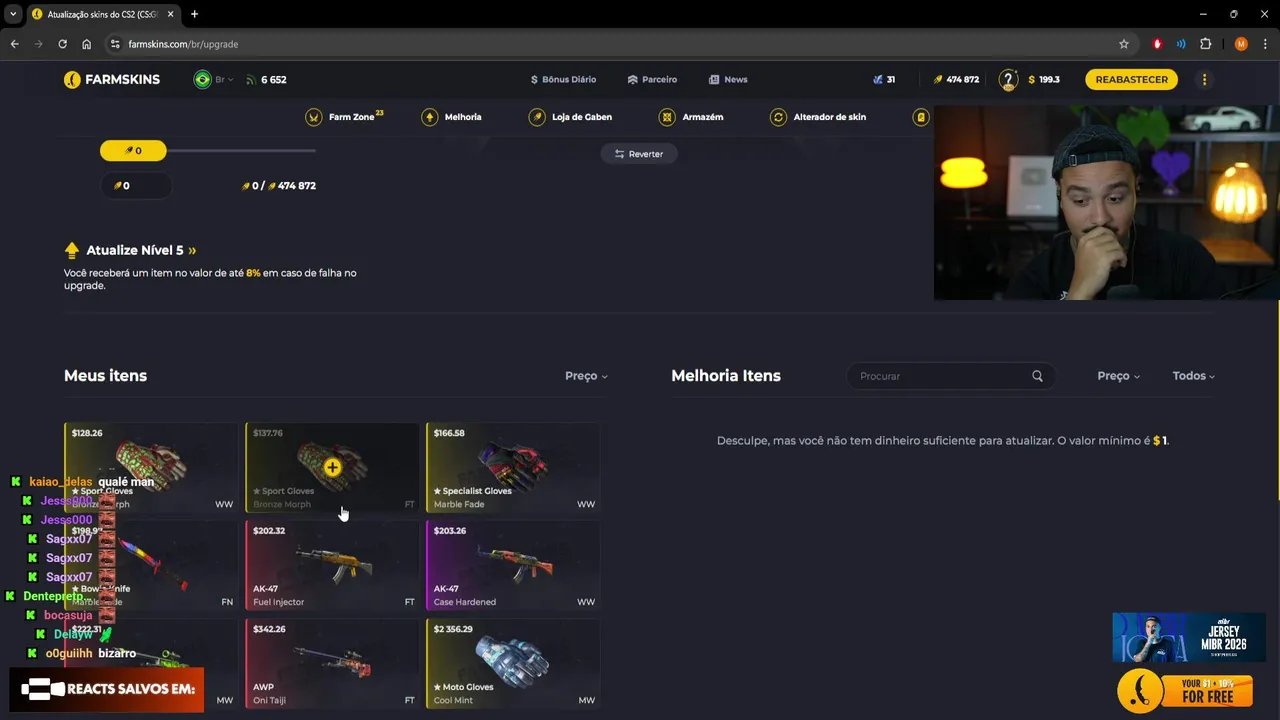This screenshot has width=1280, height=720.
Task: Click the Jersey MIBR 2026 banner
Action: tap(1188, 637)
